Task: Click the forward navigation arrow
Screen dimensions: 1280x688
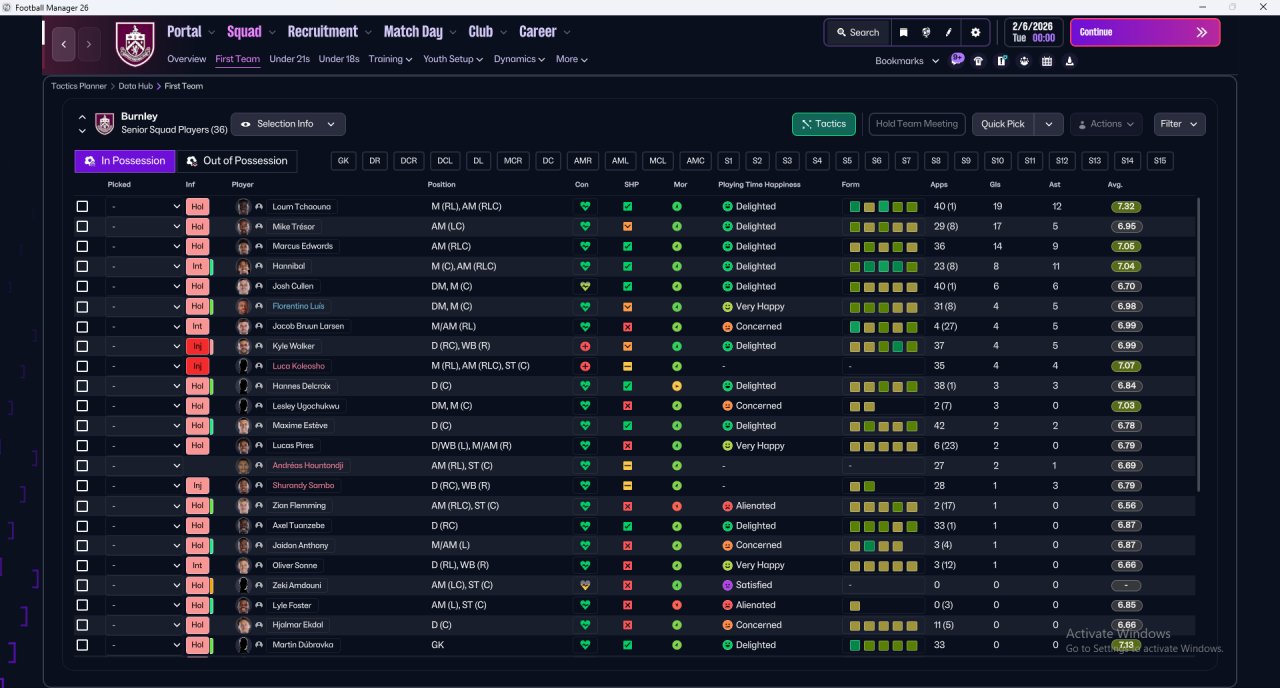Action: (89, 44)
